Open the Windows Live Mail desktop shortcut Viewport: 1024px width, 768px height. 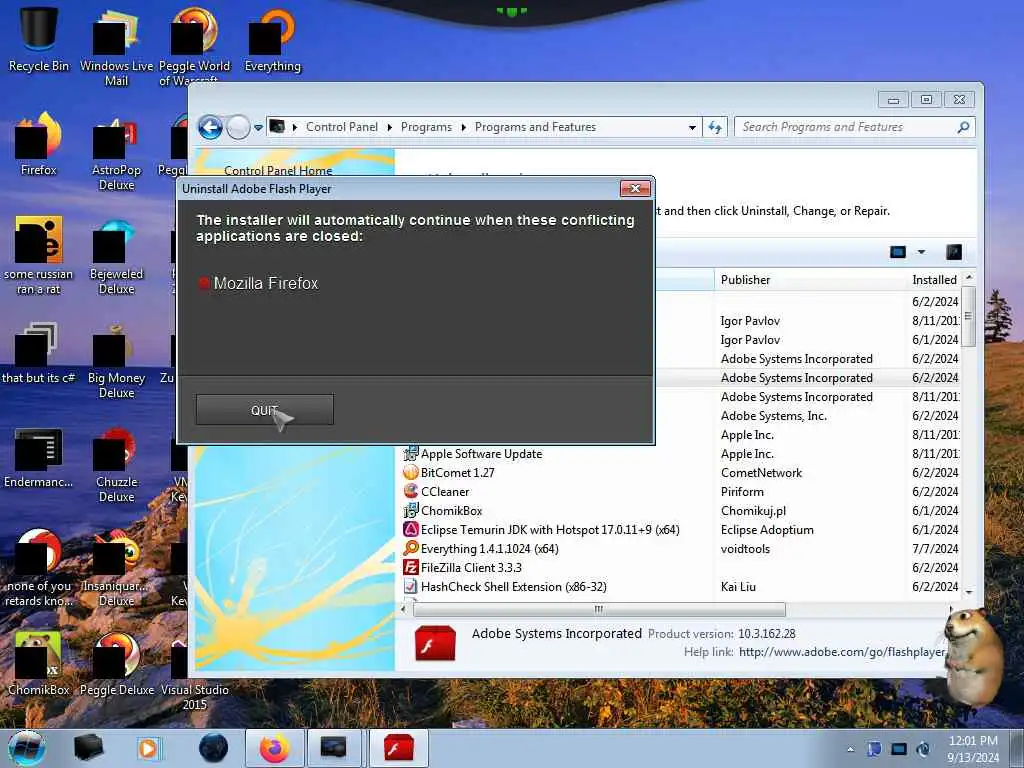coord(116,49)
